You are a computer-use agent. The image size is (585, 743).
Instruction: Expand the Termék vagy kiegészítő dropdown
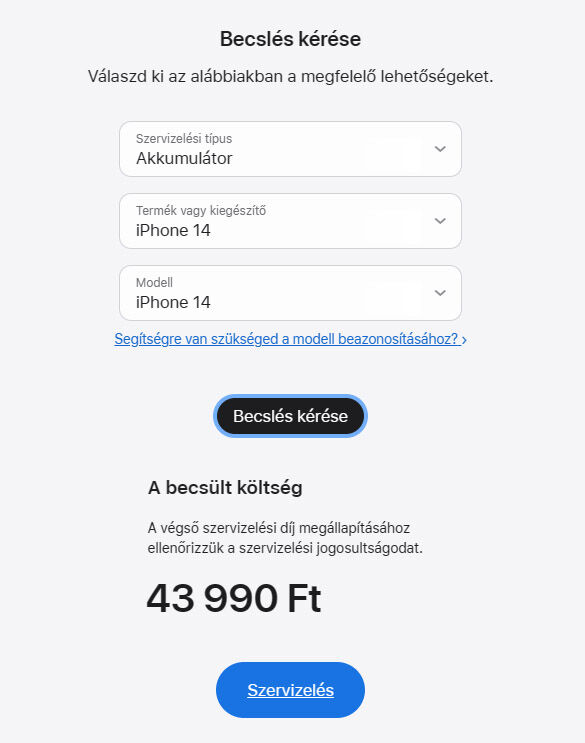click(x=290, y=221)
